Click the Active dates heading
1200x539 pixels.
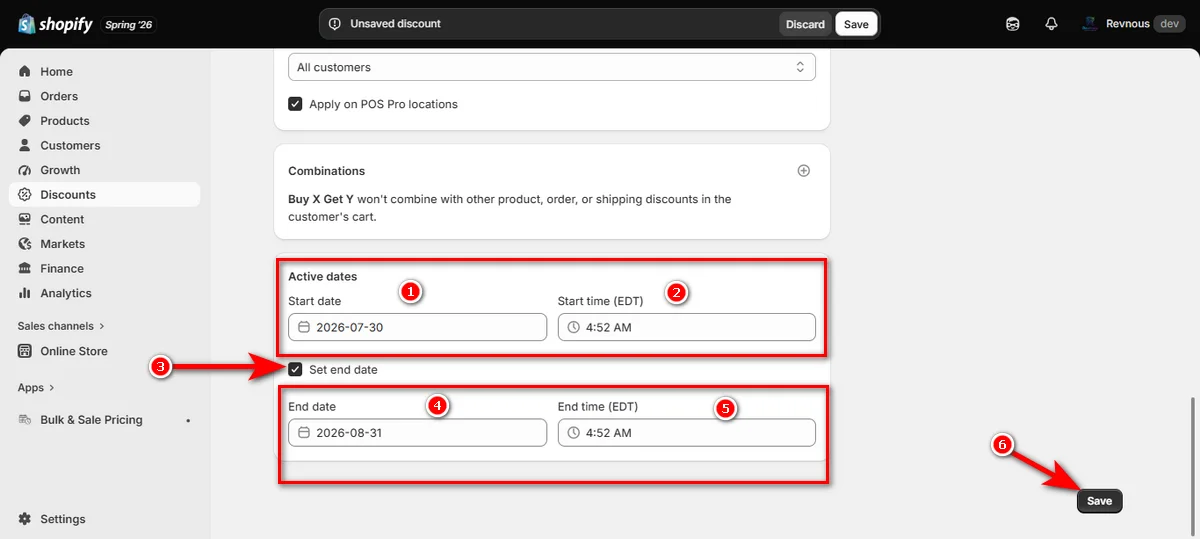click(322, 276)
